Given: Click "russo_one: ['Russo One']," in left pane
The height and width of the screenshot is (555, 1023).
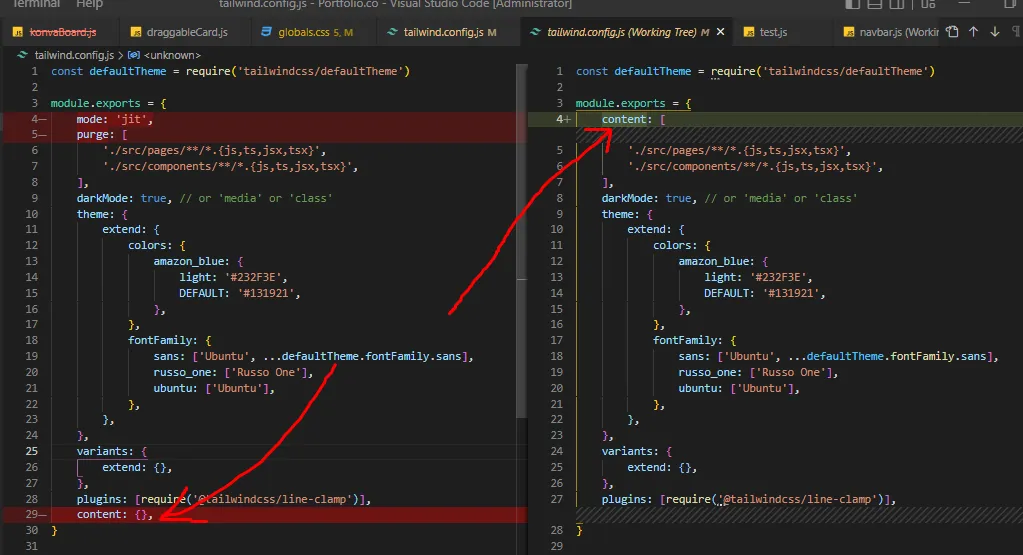Looking at the screenshot, I should coord(234,372).
